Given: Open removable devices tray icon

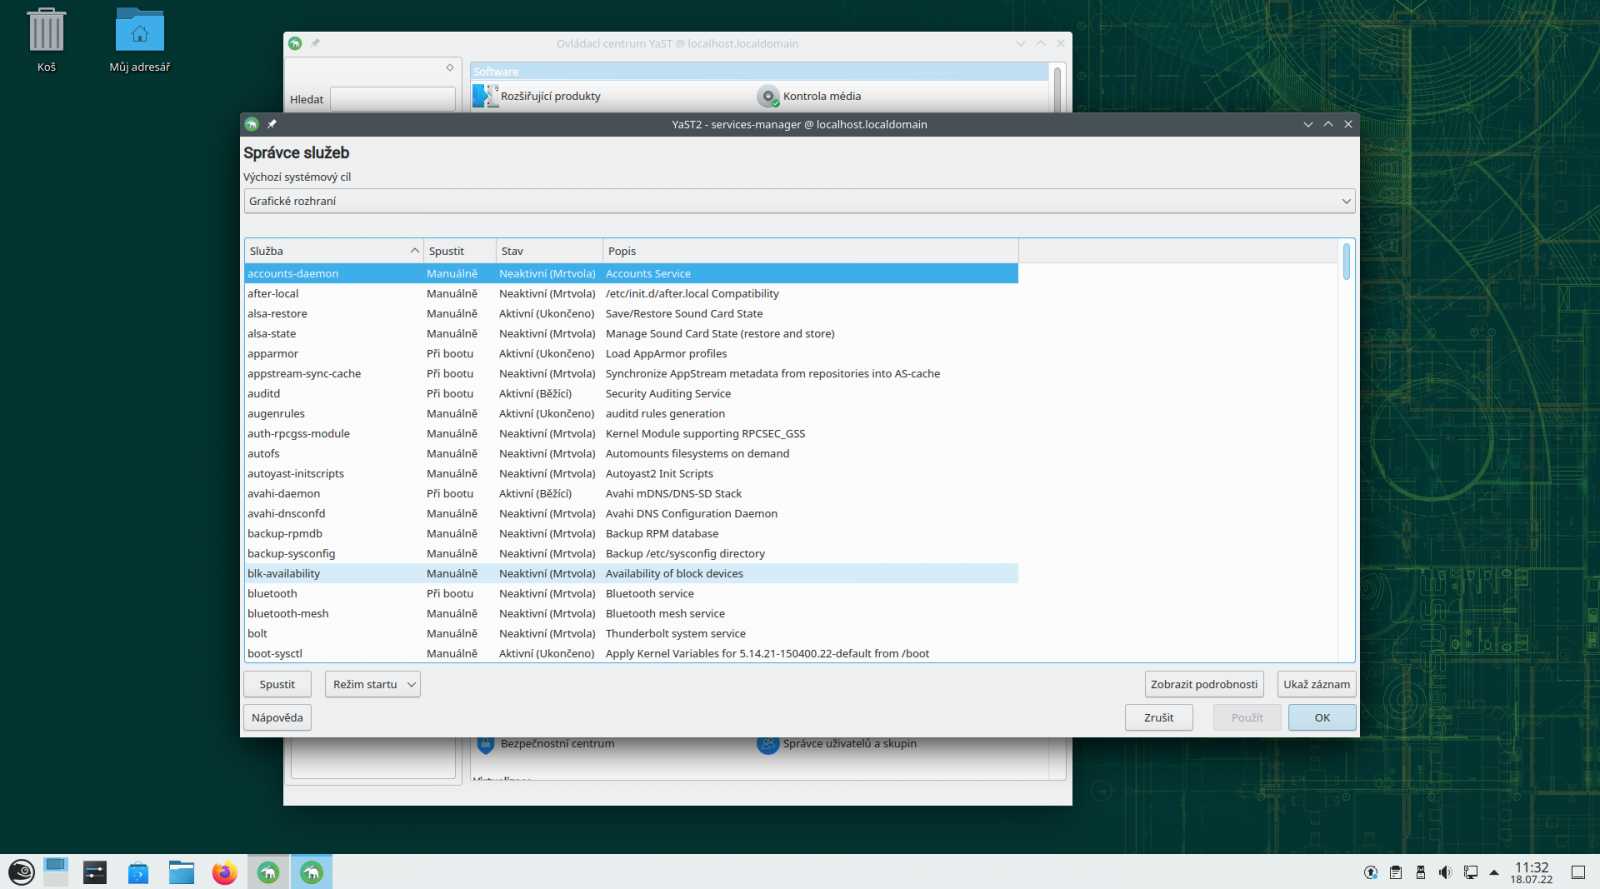Looking at the screenshot, I should point(1420,872).
